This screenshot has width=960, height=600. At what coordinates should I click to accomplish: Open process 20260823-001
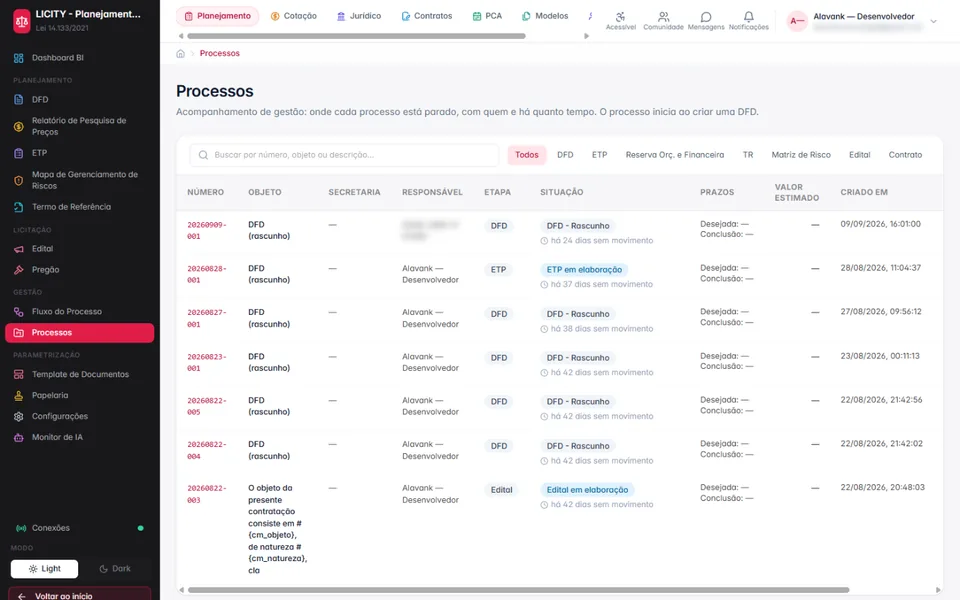point(206,362)
